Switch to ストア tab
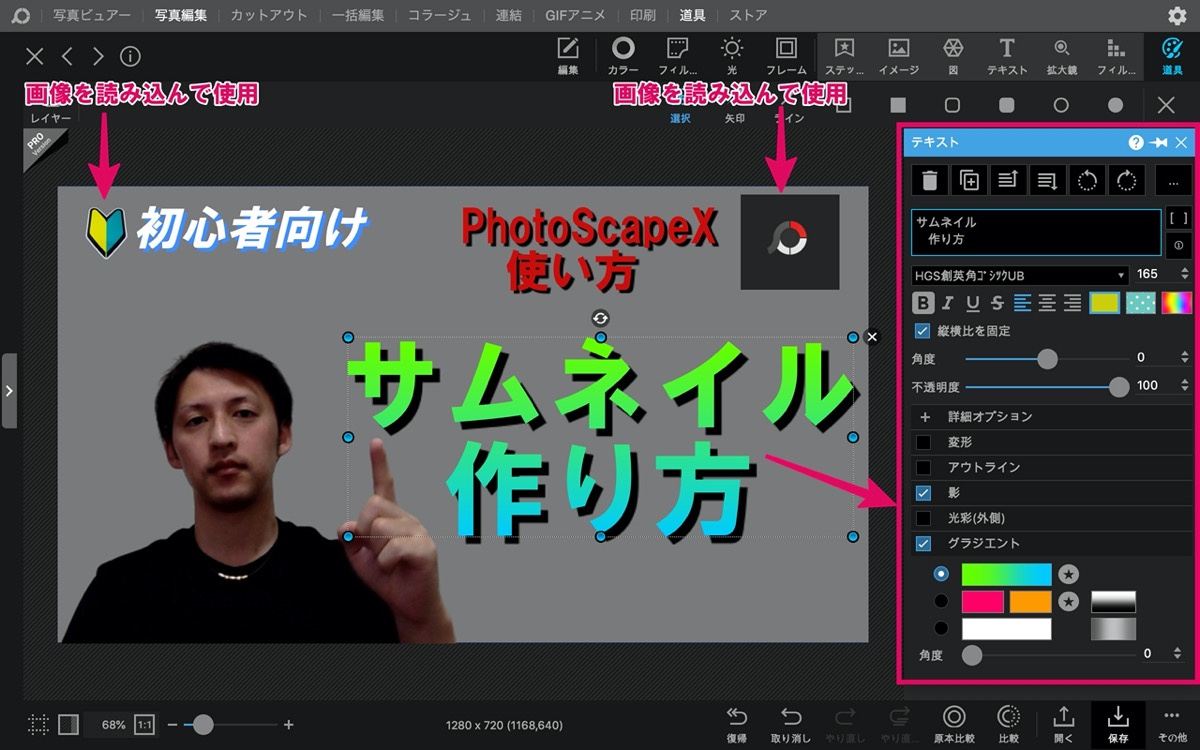 (x=748, y=16)
